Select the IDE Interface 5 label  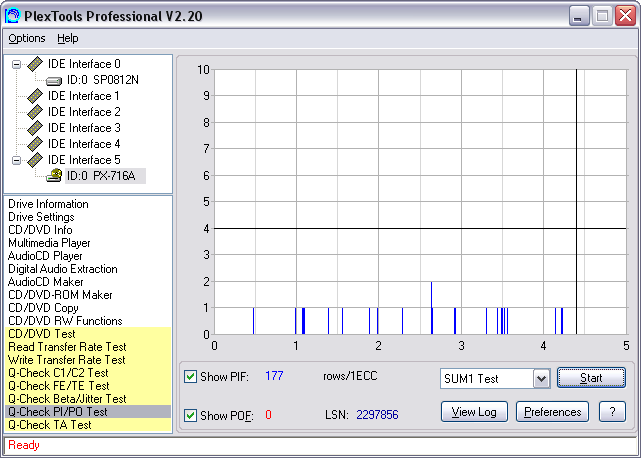tap(84, 160)
